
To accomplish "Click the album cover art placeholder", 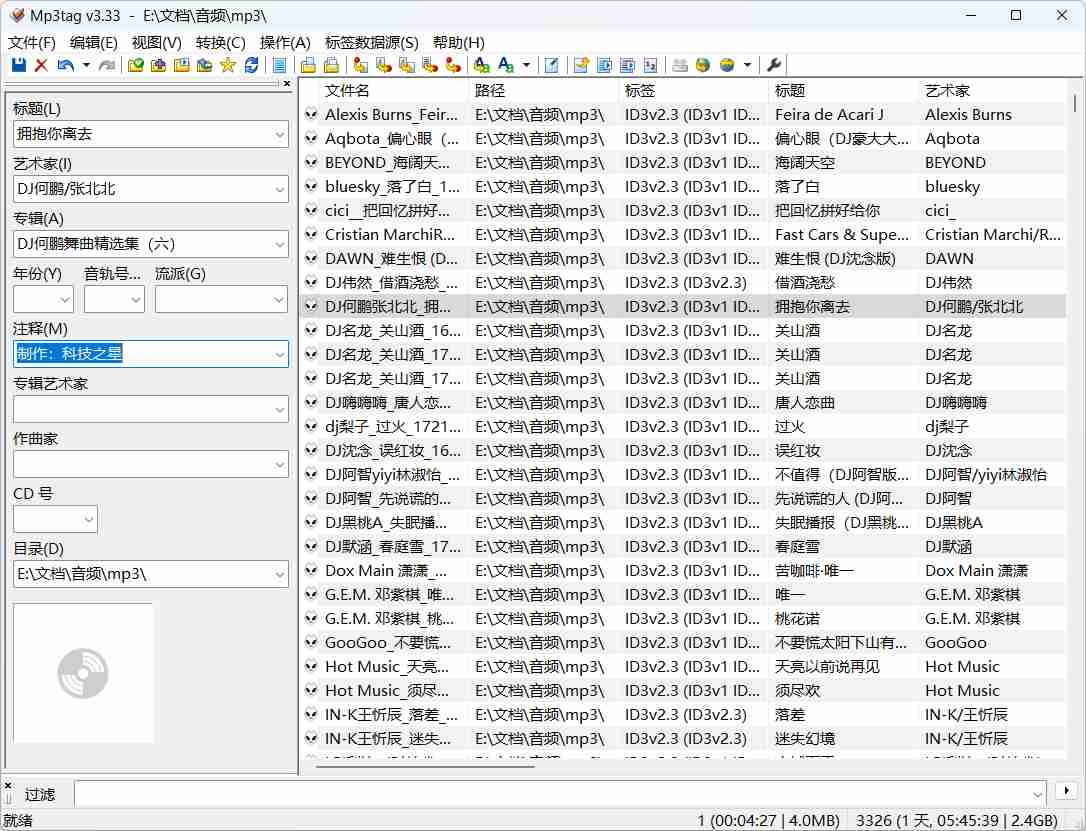I will (x=83, y=673).
